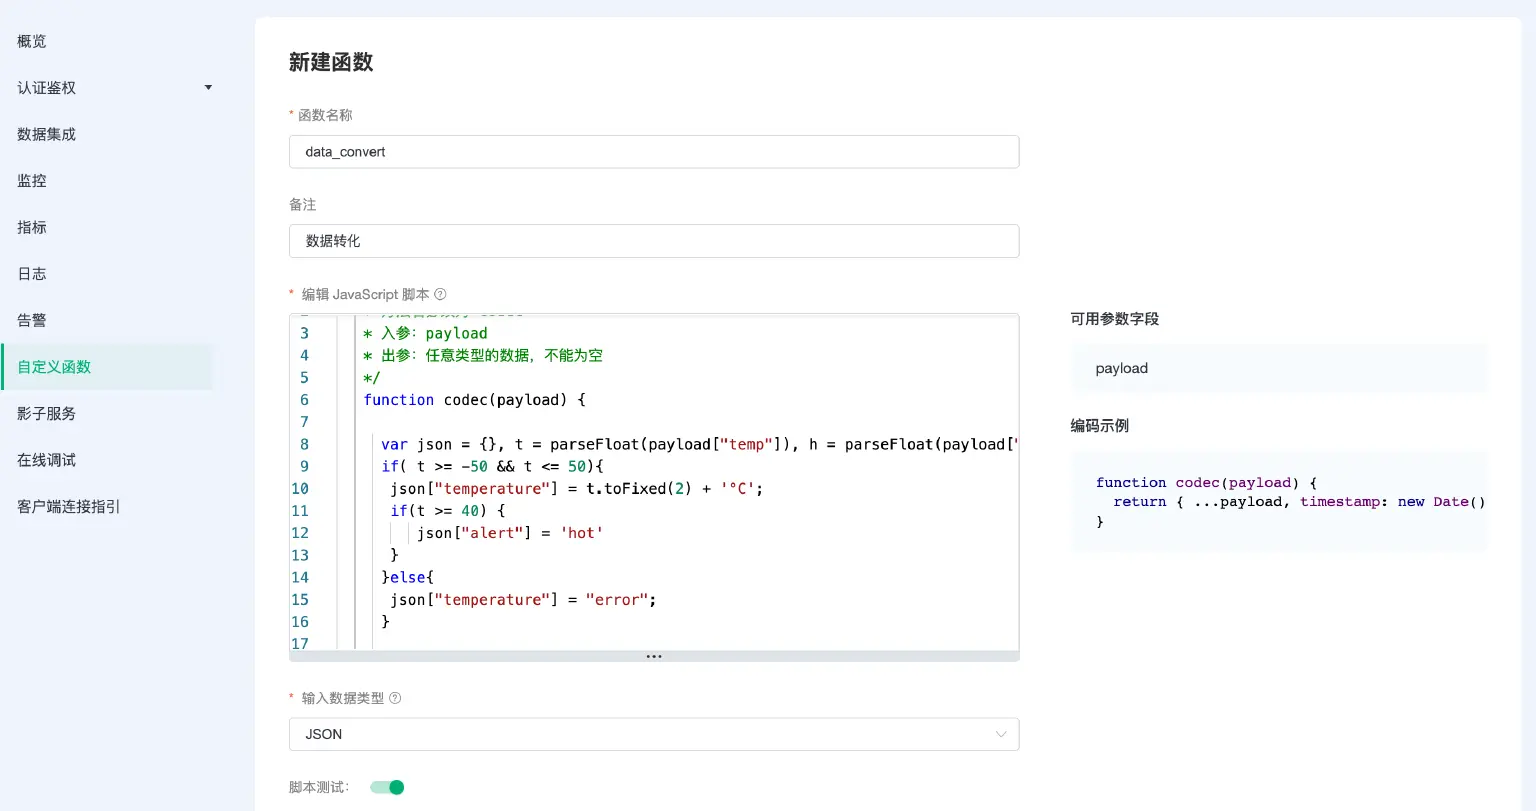The height and width of the screenshot is (811, 1536).
Task: Expand the 认证鉴权 sidebar menu arrow
Action: pos(208,88)
